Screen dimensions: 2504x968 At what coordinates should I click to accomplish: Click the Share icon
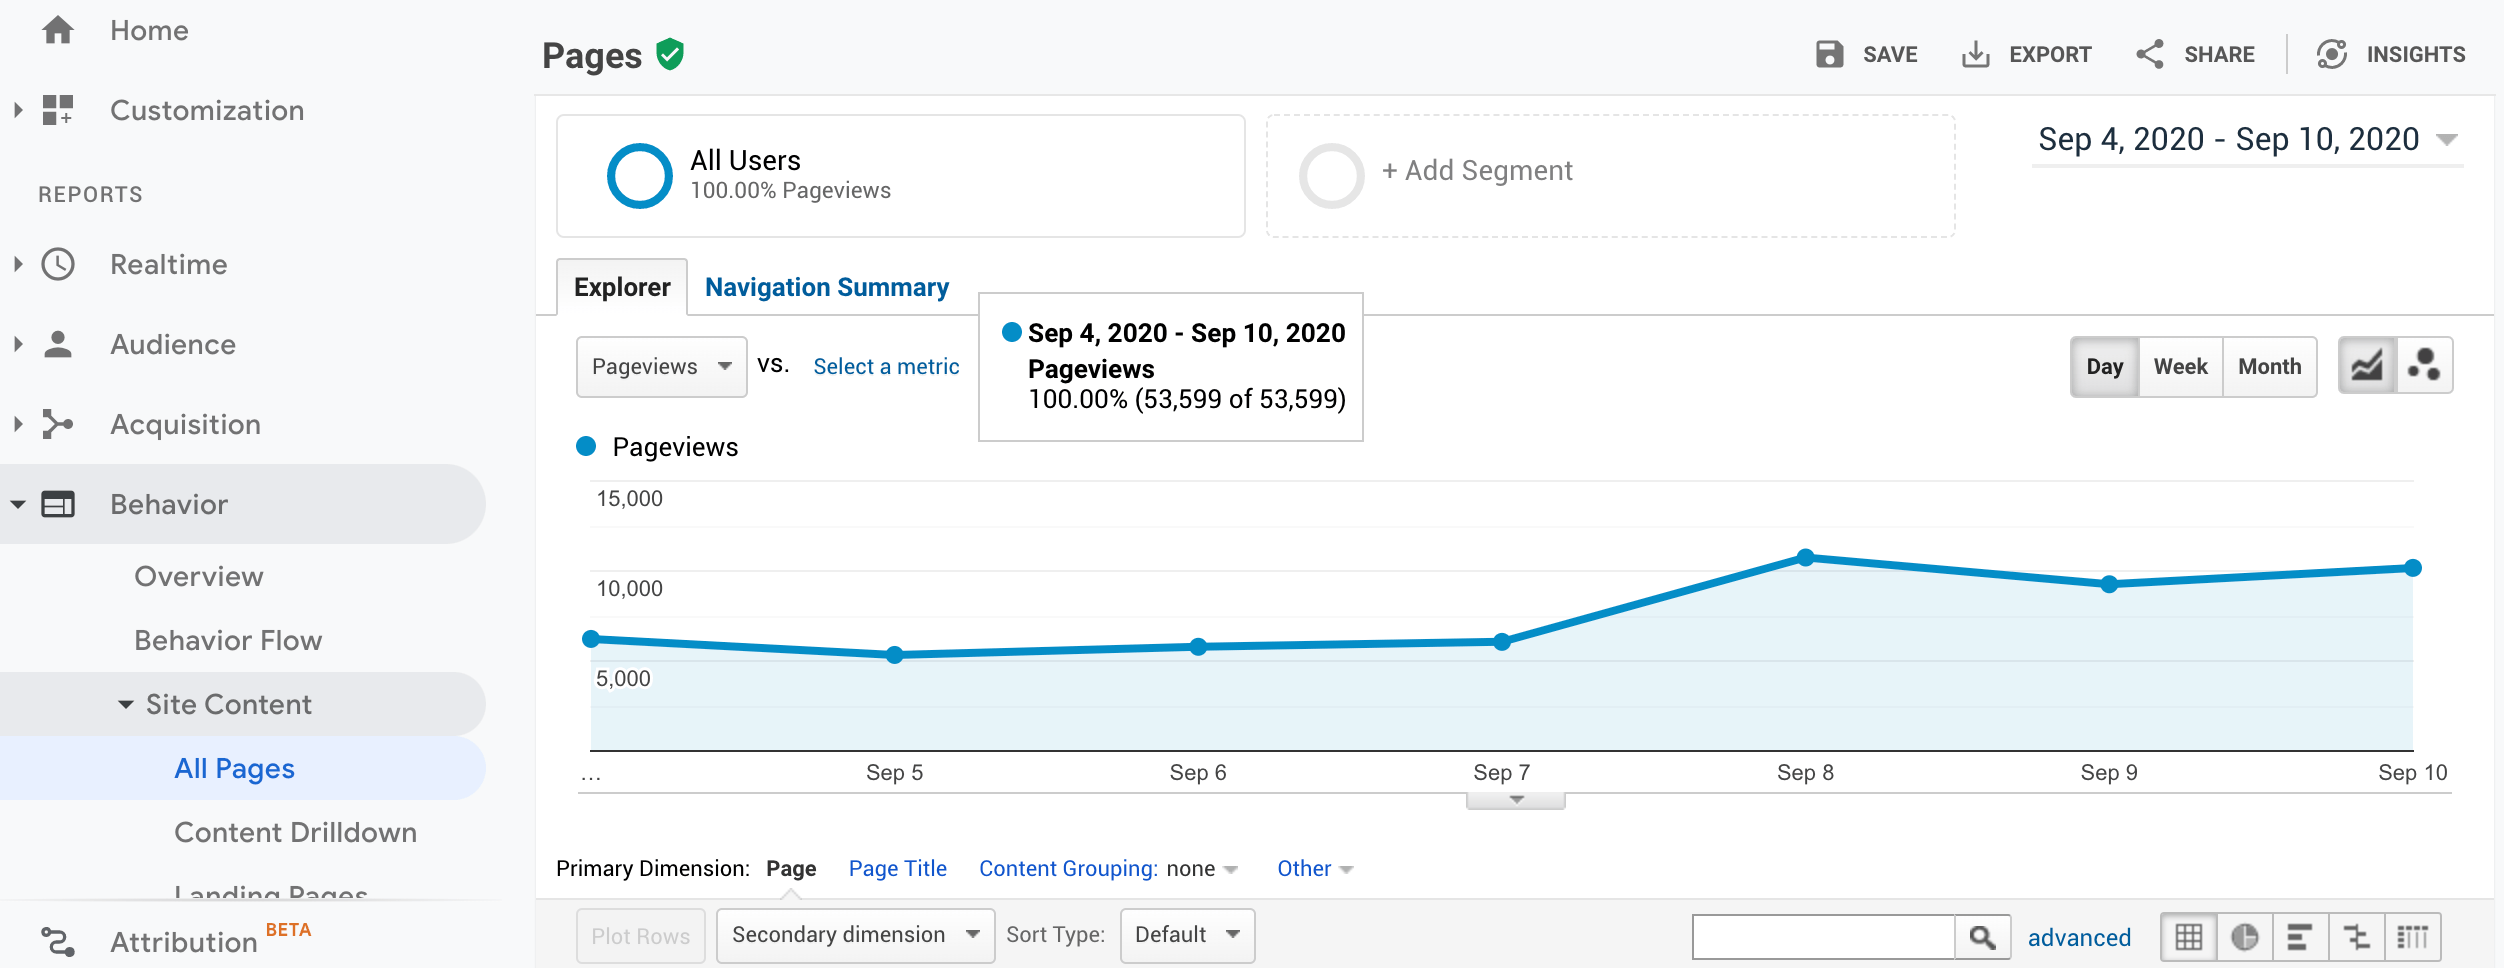click(2150, 54)
